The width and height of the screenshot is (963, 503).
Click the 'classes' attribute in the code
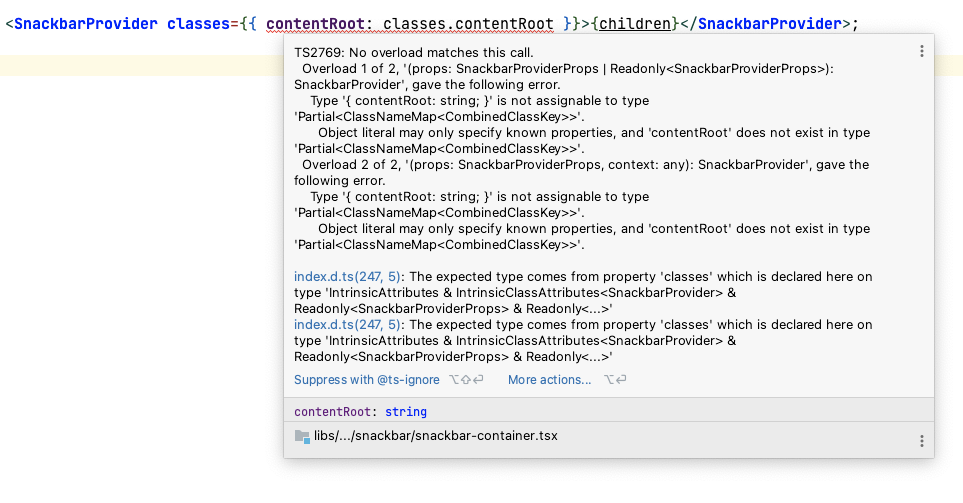[x=198, y=24]
